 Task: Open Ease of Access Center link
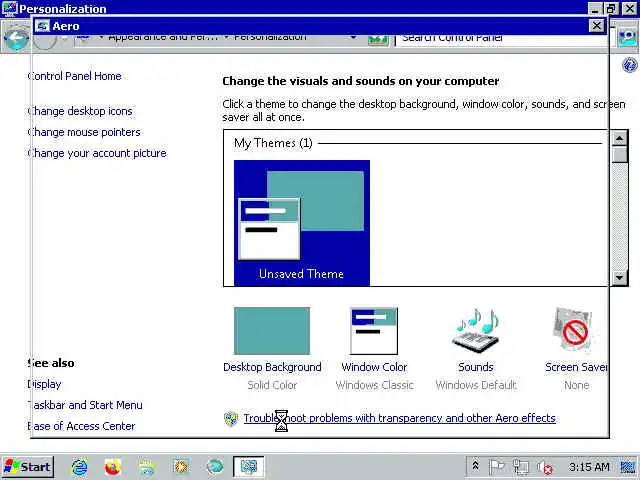point(81,426)
